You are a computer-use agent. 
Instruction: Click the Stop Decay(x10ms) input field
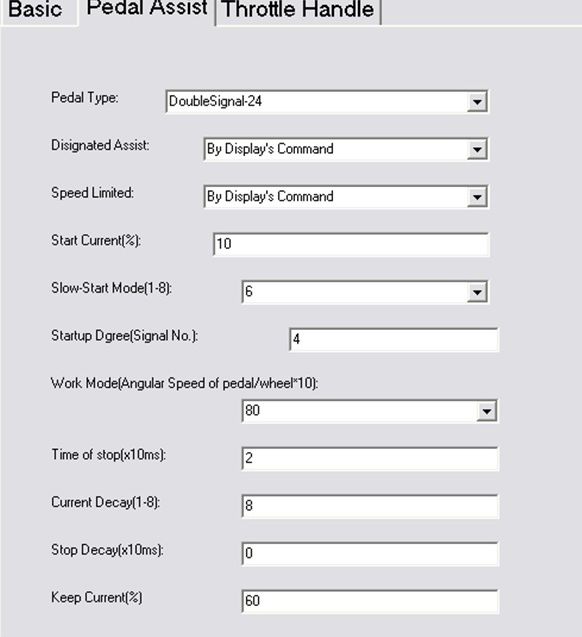click(370, 554)
